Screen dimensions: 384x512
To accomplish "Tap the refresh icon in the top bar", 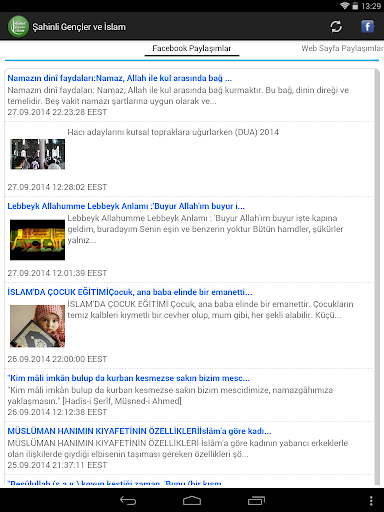I will [336, 27].
